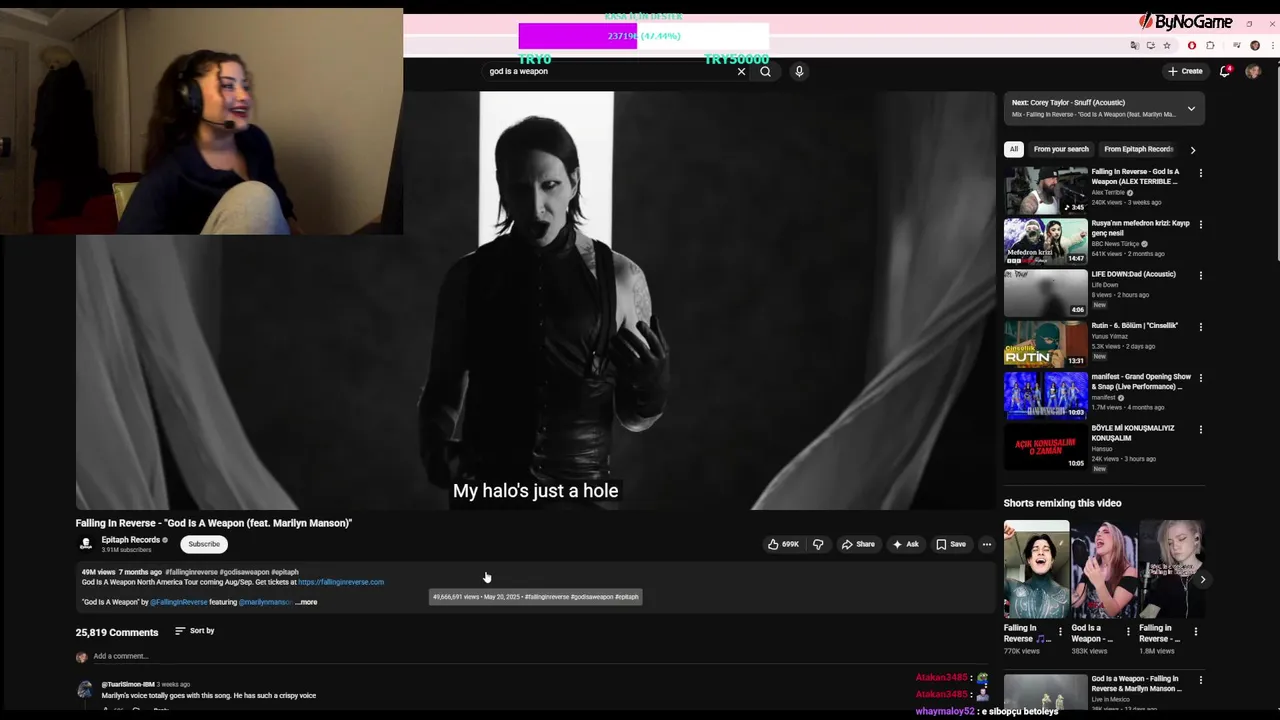This screenshot has height=720, width=1280.
Task: Start voice search with the microphone icon
Action: [x=799, y=72]
